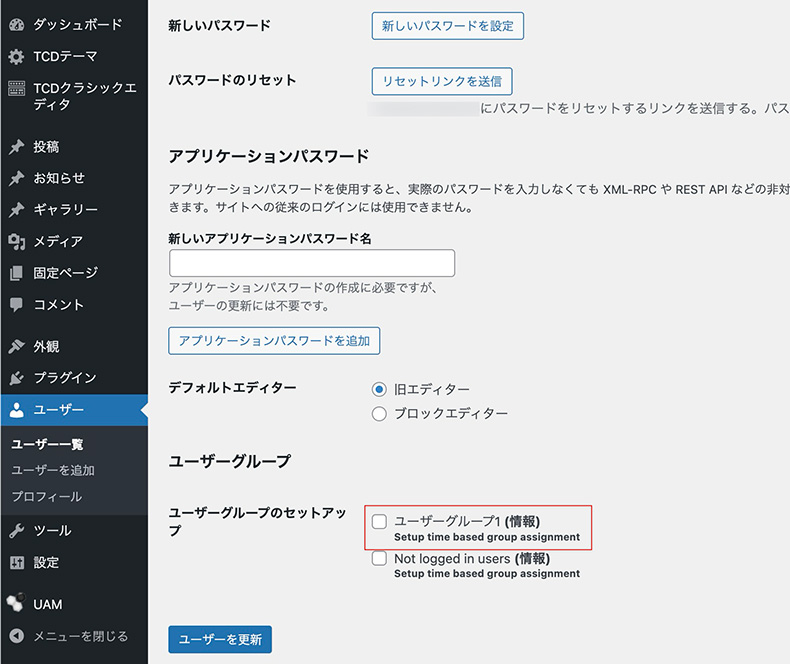Click the pin icon beside ギャラリー

pyautogui.click(x=17, y=210)
